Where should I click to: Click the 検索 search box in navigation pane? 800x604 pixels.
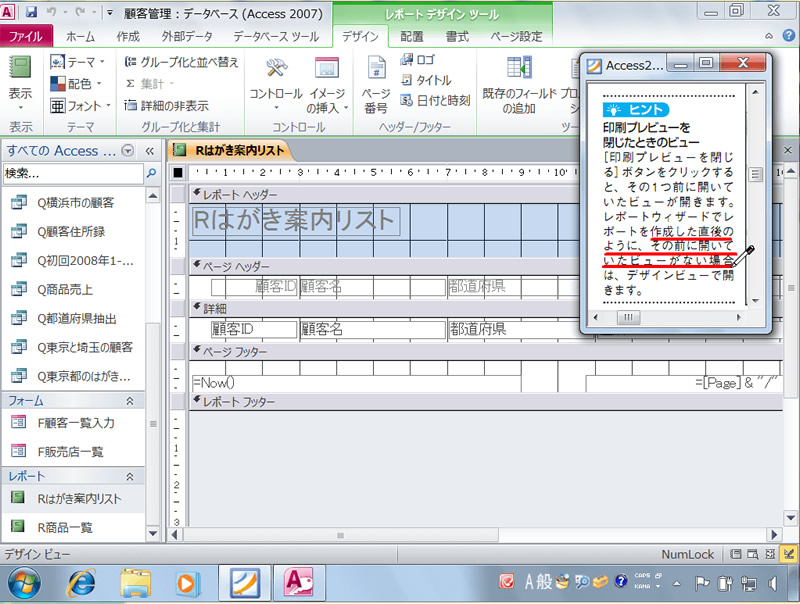(73, 173)
